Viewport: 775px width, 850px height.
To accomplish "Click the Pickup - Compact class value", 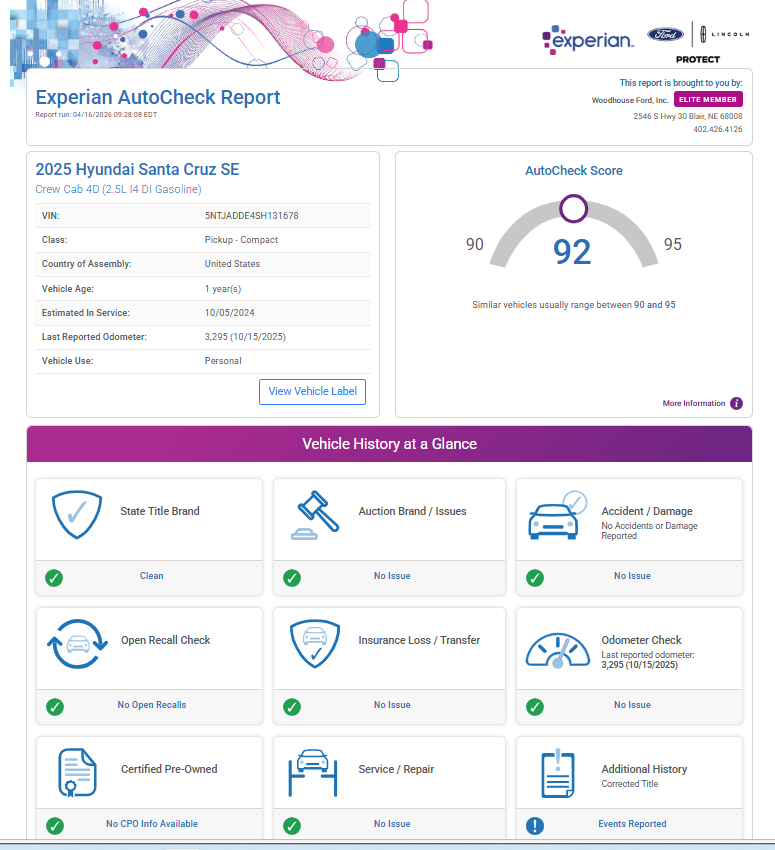I will pos(241,240).
